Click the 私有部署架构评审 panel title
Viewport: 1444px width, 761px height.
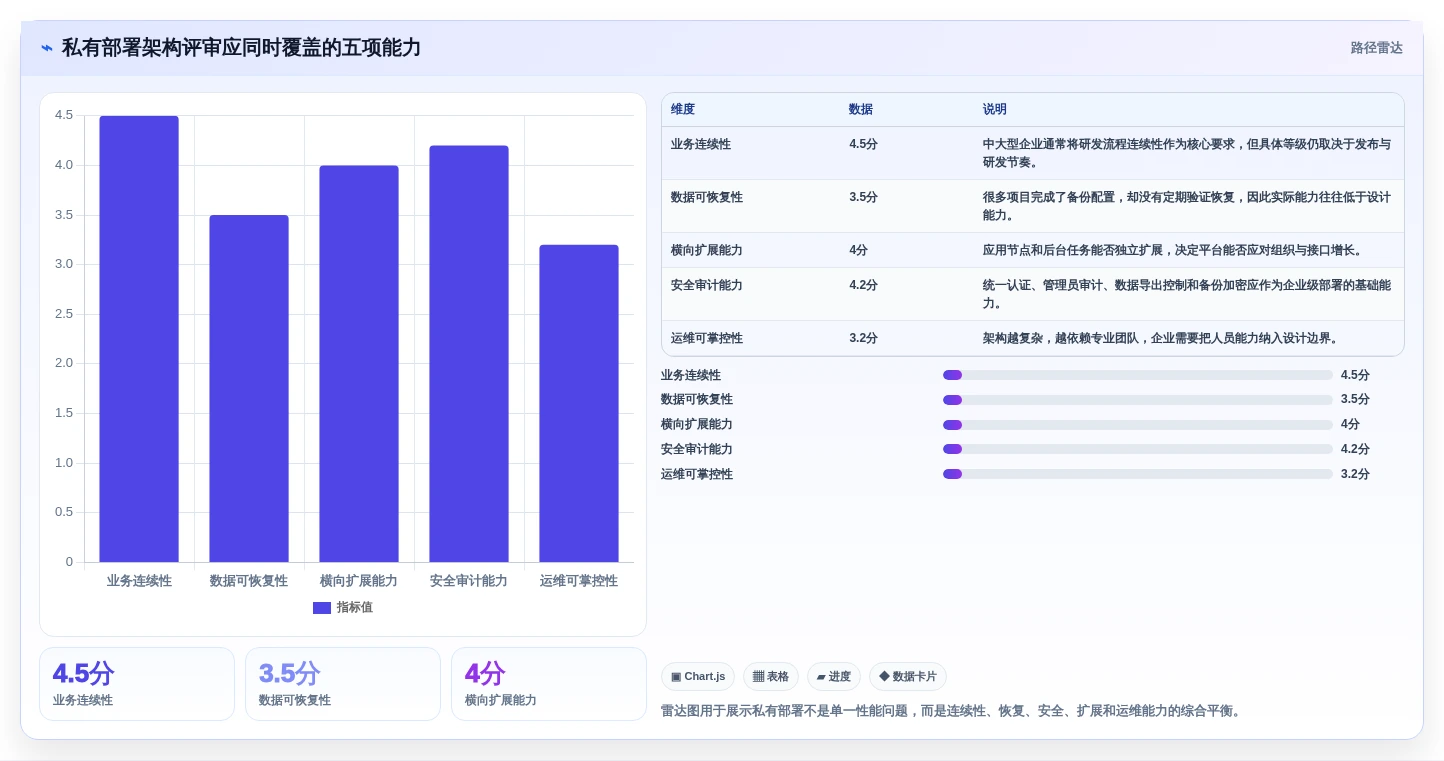[241, 48]
